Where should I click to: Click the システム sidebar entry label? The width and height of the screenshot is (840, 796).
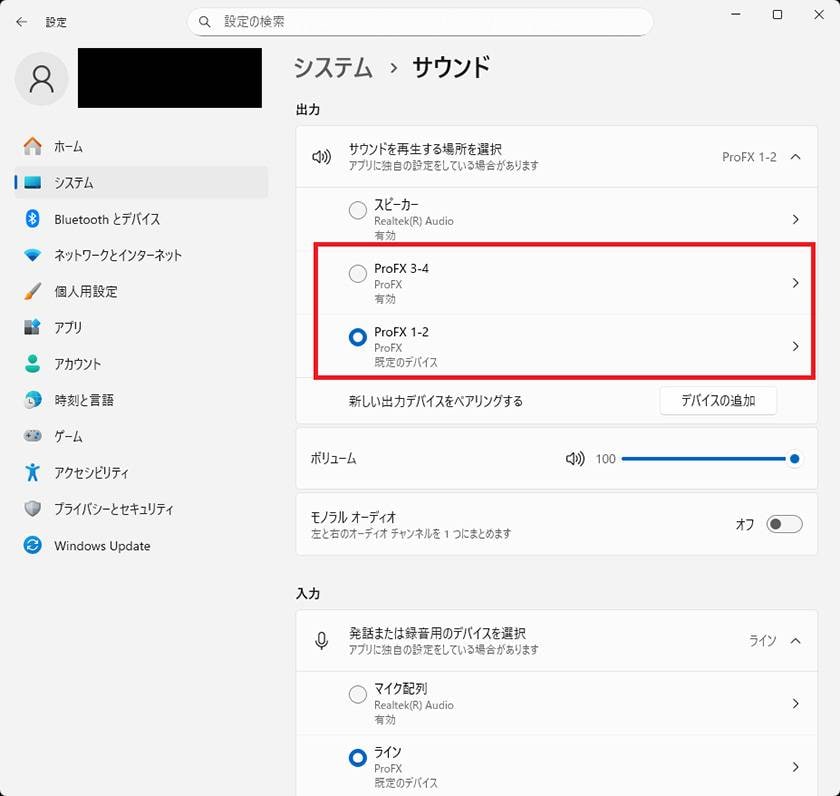click(x=73, y=183)
